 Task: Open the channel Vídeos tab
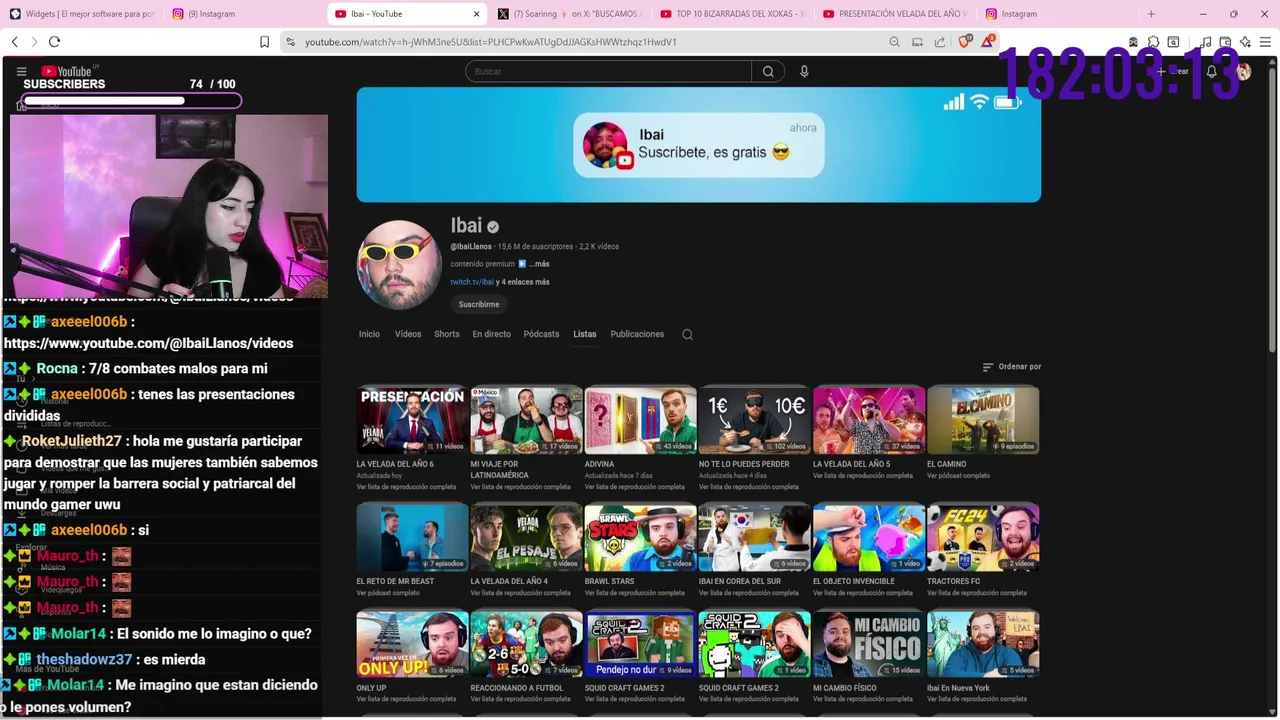pos(408,334)
